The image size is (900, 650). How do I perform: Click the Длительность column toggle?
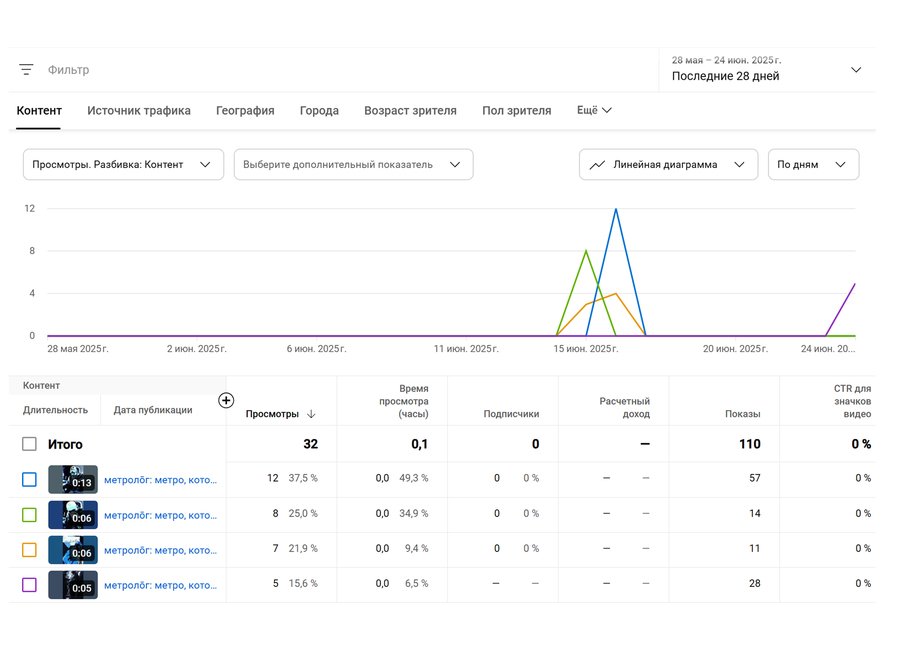[x=55, y=410]
